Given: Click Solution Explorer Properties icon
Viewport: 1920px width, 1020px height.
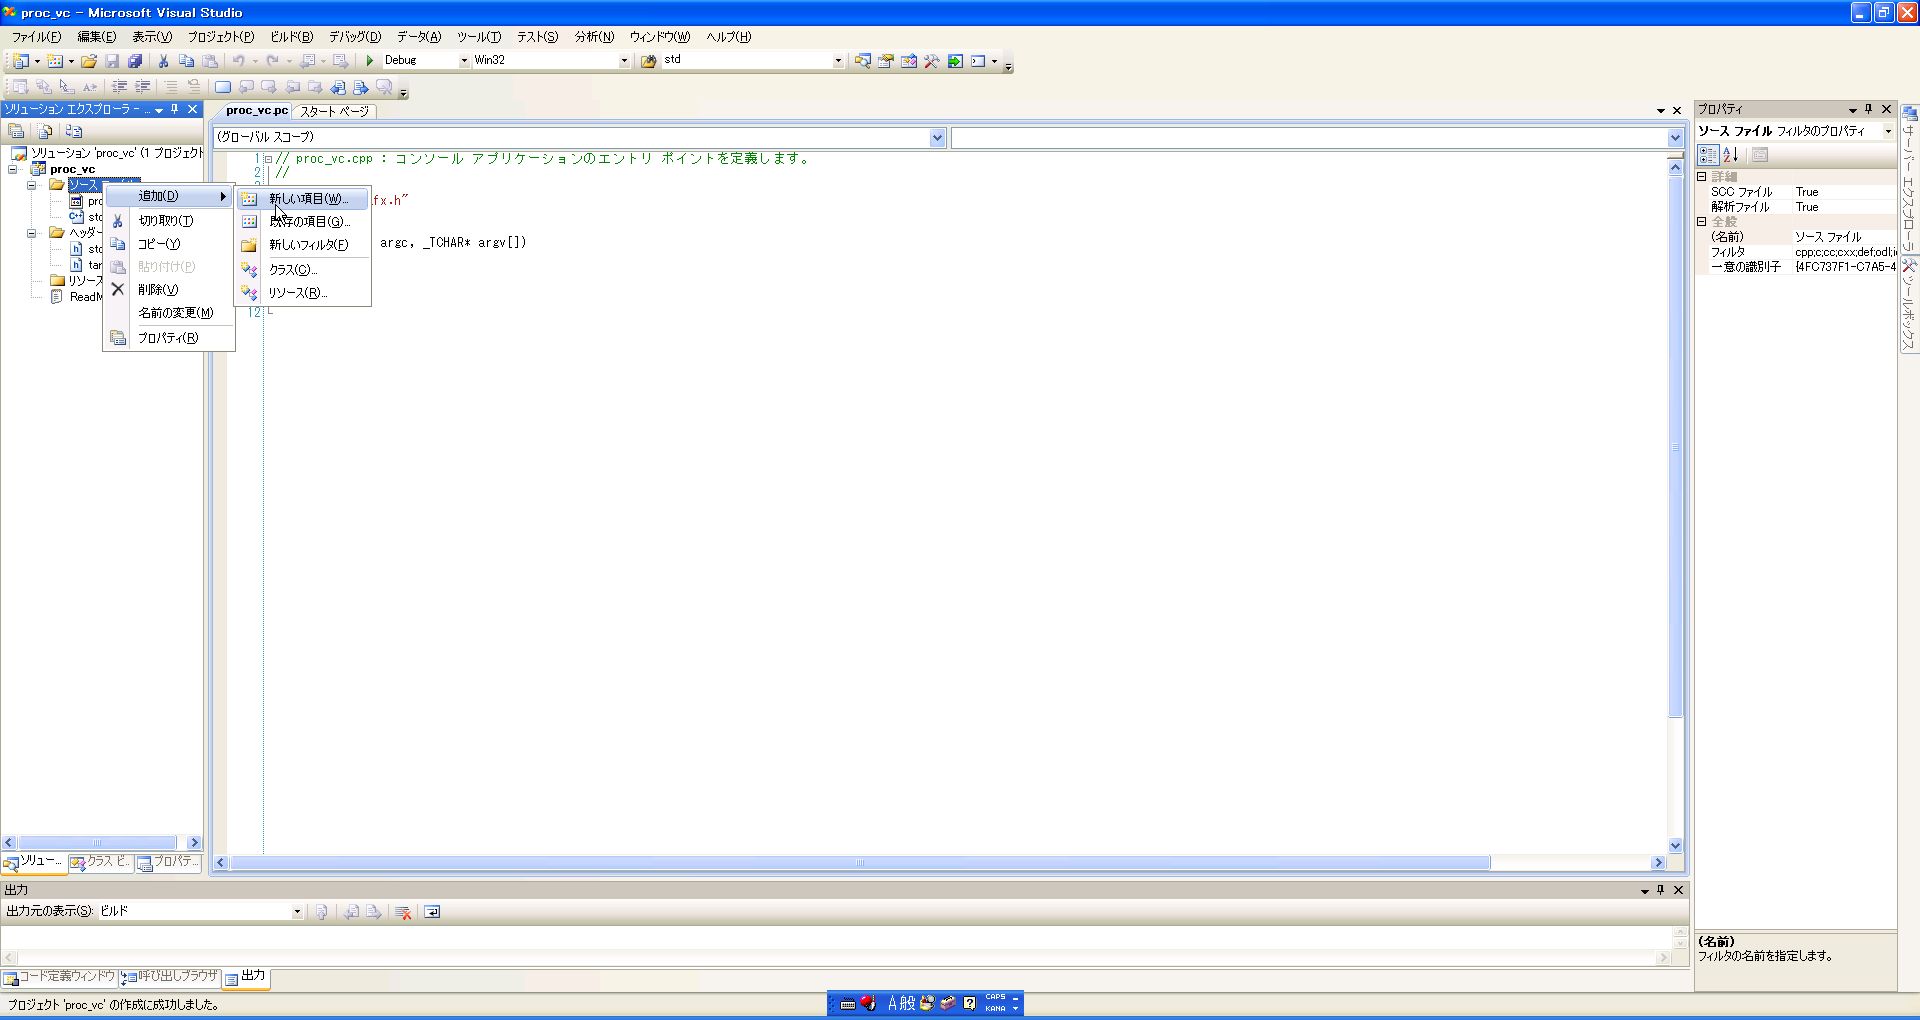Looking at the screenshot, I should point(16,131).
